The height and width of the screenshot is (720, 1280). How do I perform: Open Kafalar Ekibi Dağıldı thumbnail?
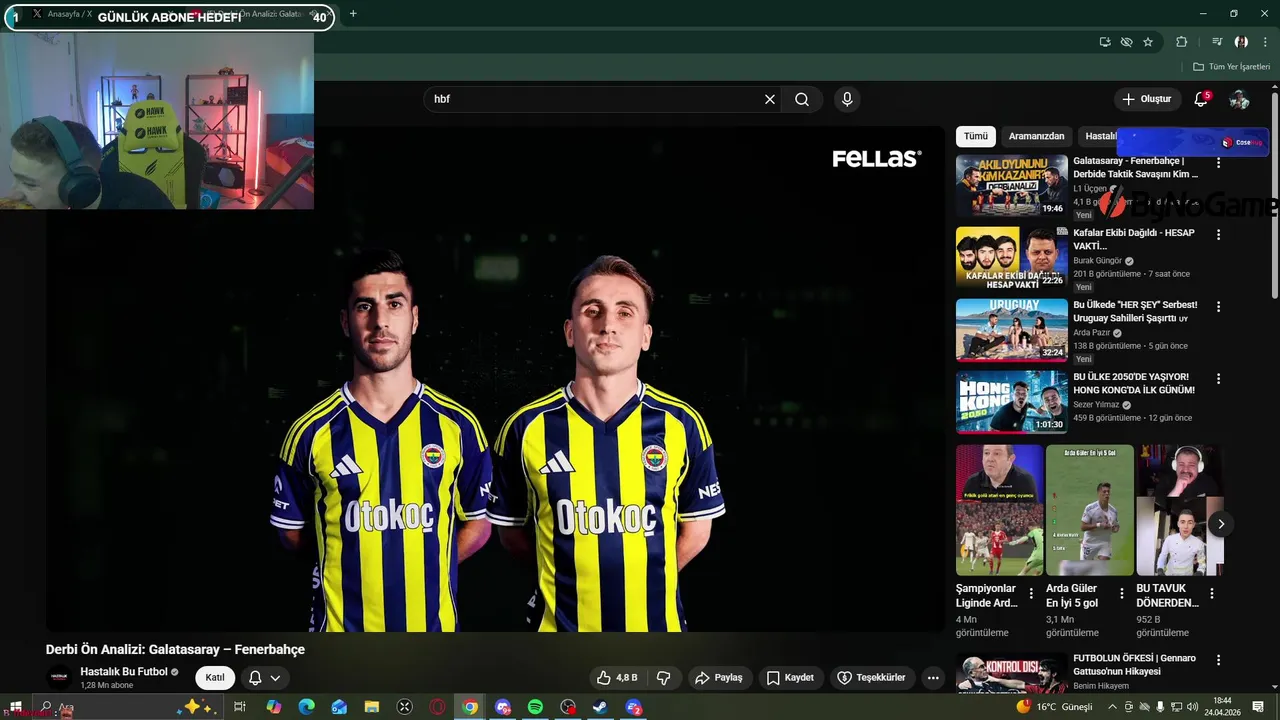[1011, 257]
